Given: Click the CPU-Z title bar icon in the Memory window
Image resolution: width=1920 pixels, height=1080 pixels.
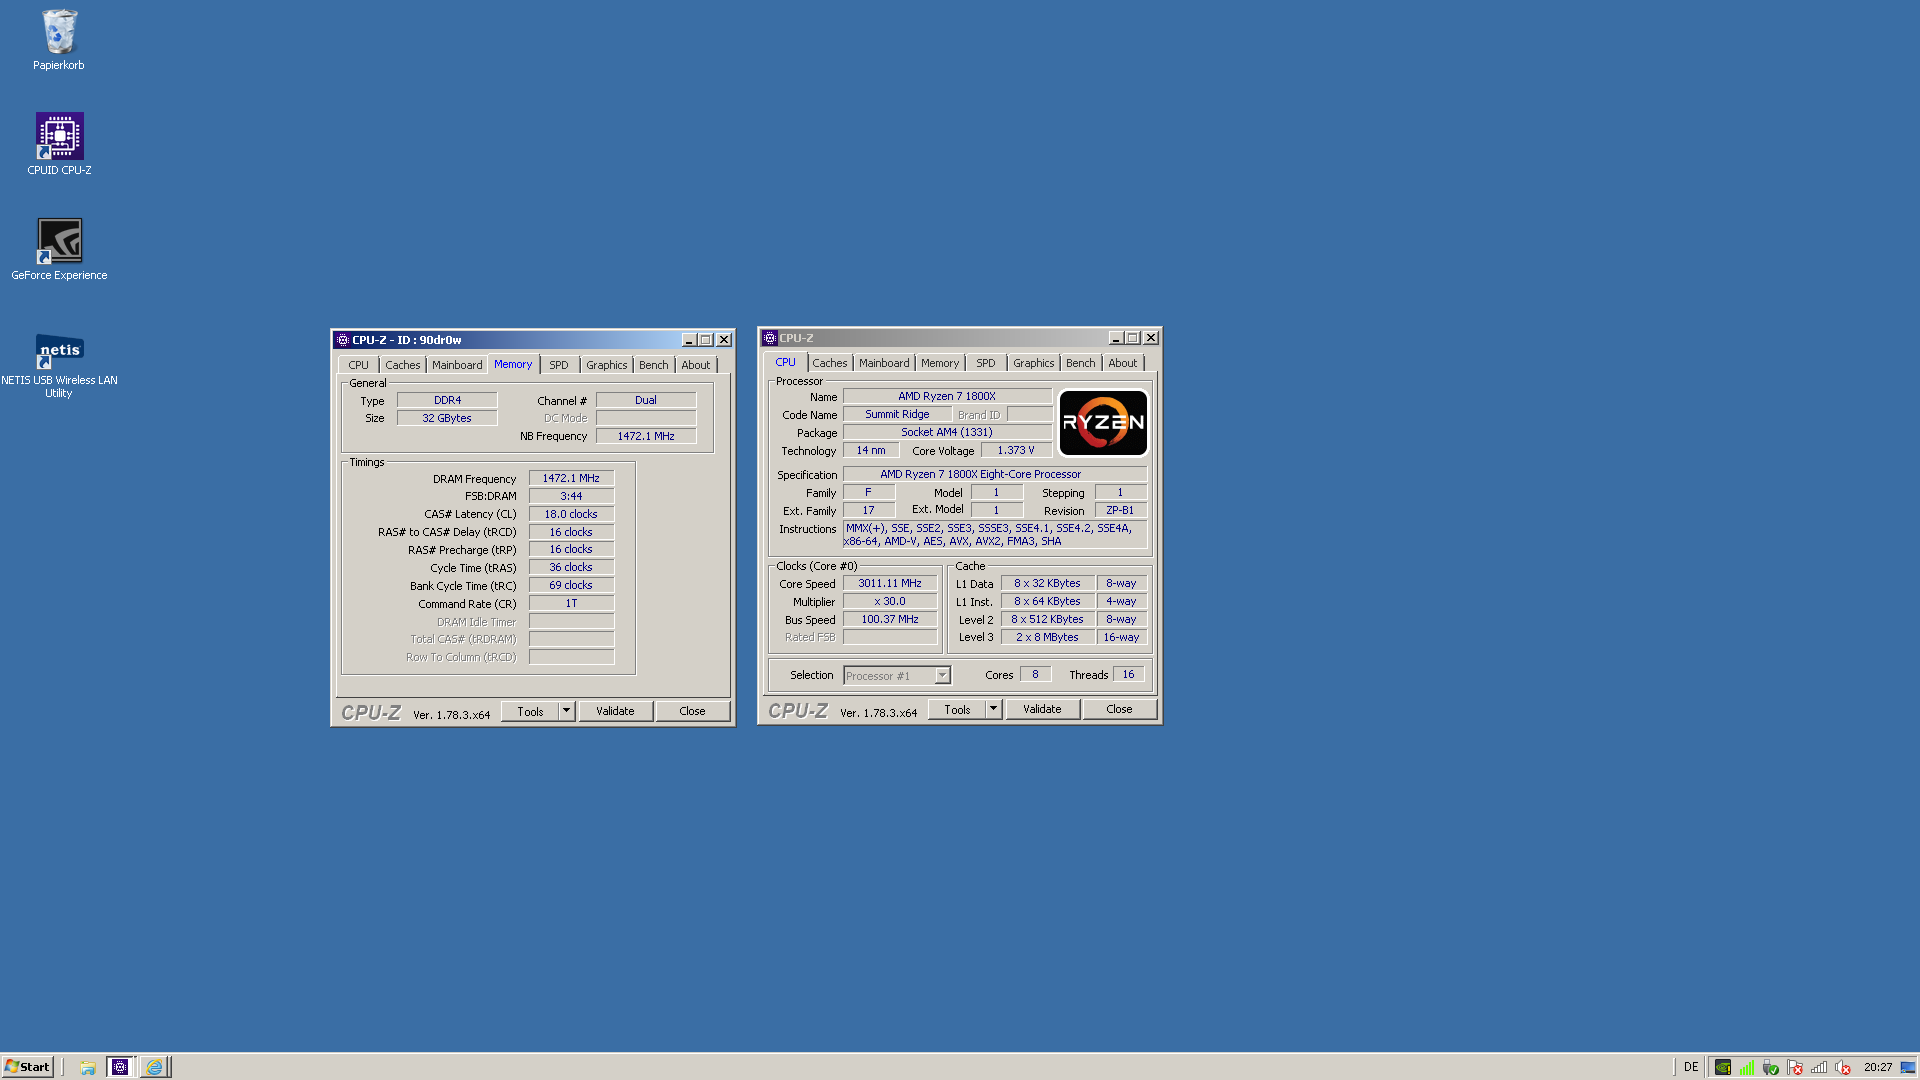Looking at the screenshot, I should pyautogui.click(x=343, y=340).
